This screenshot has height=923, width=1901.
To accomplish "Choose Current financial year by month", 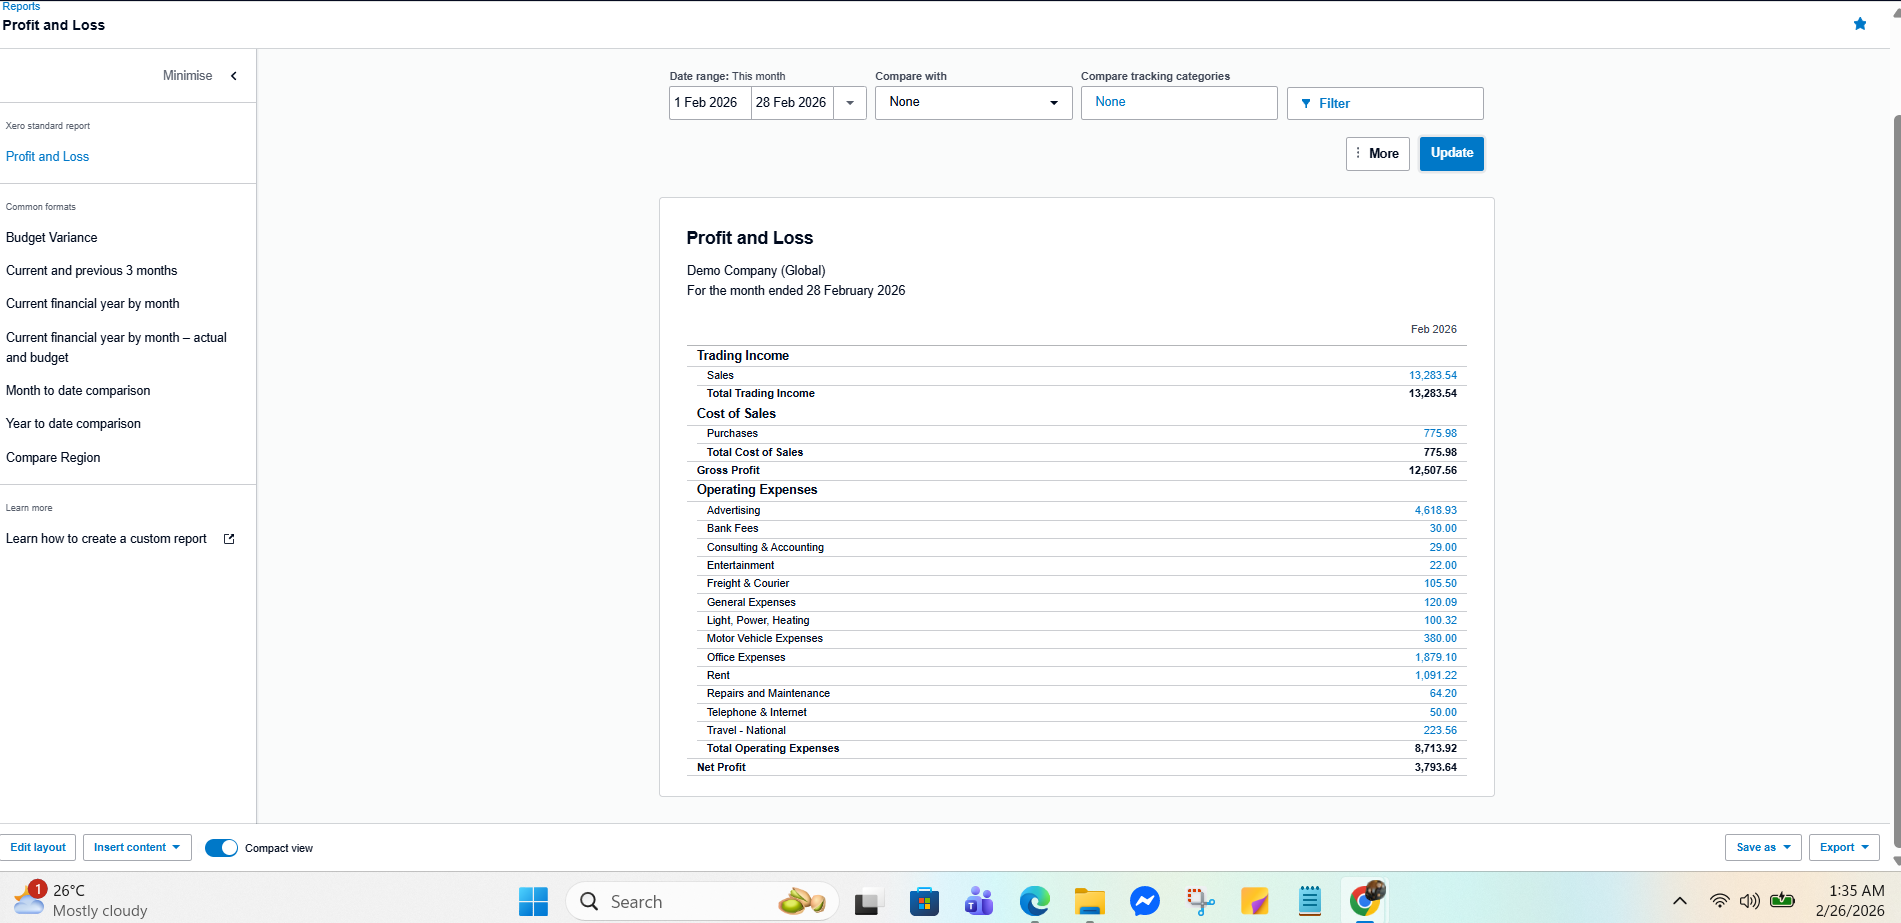I will [93, 304].
